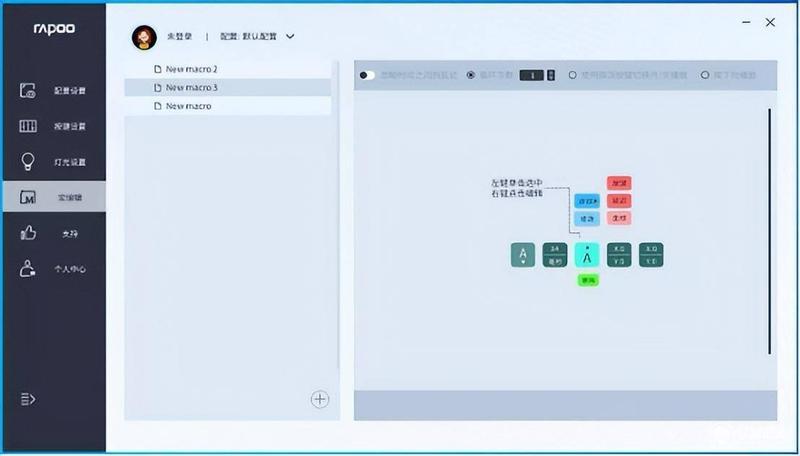This screenshot has height=456, width=800.
Task: Select the highlighted cyan A key-up block
Action: (x=587, y=255)
